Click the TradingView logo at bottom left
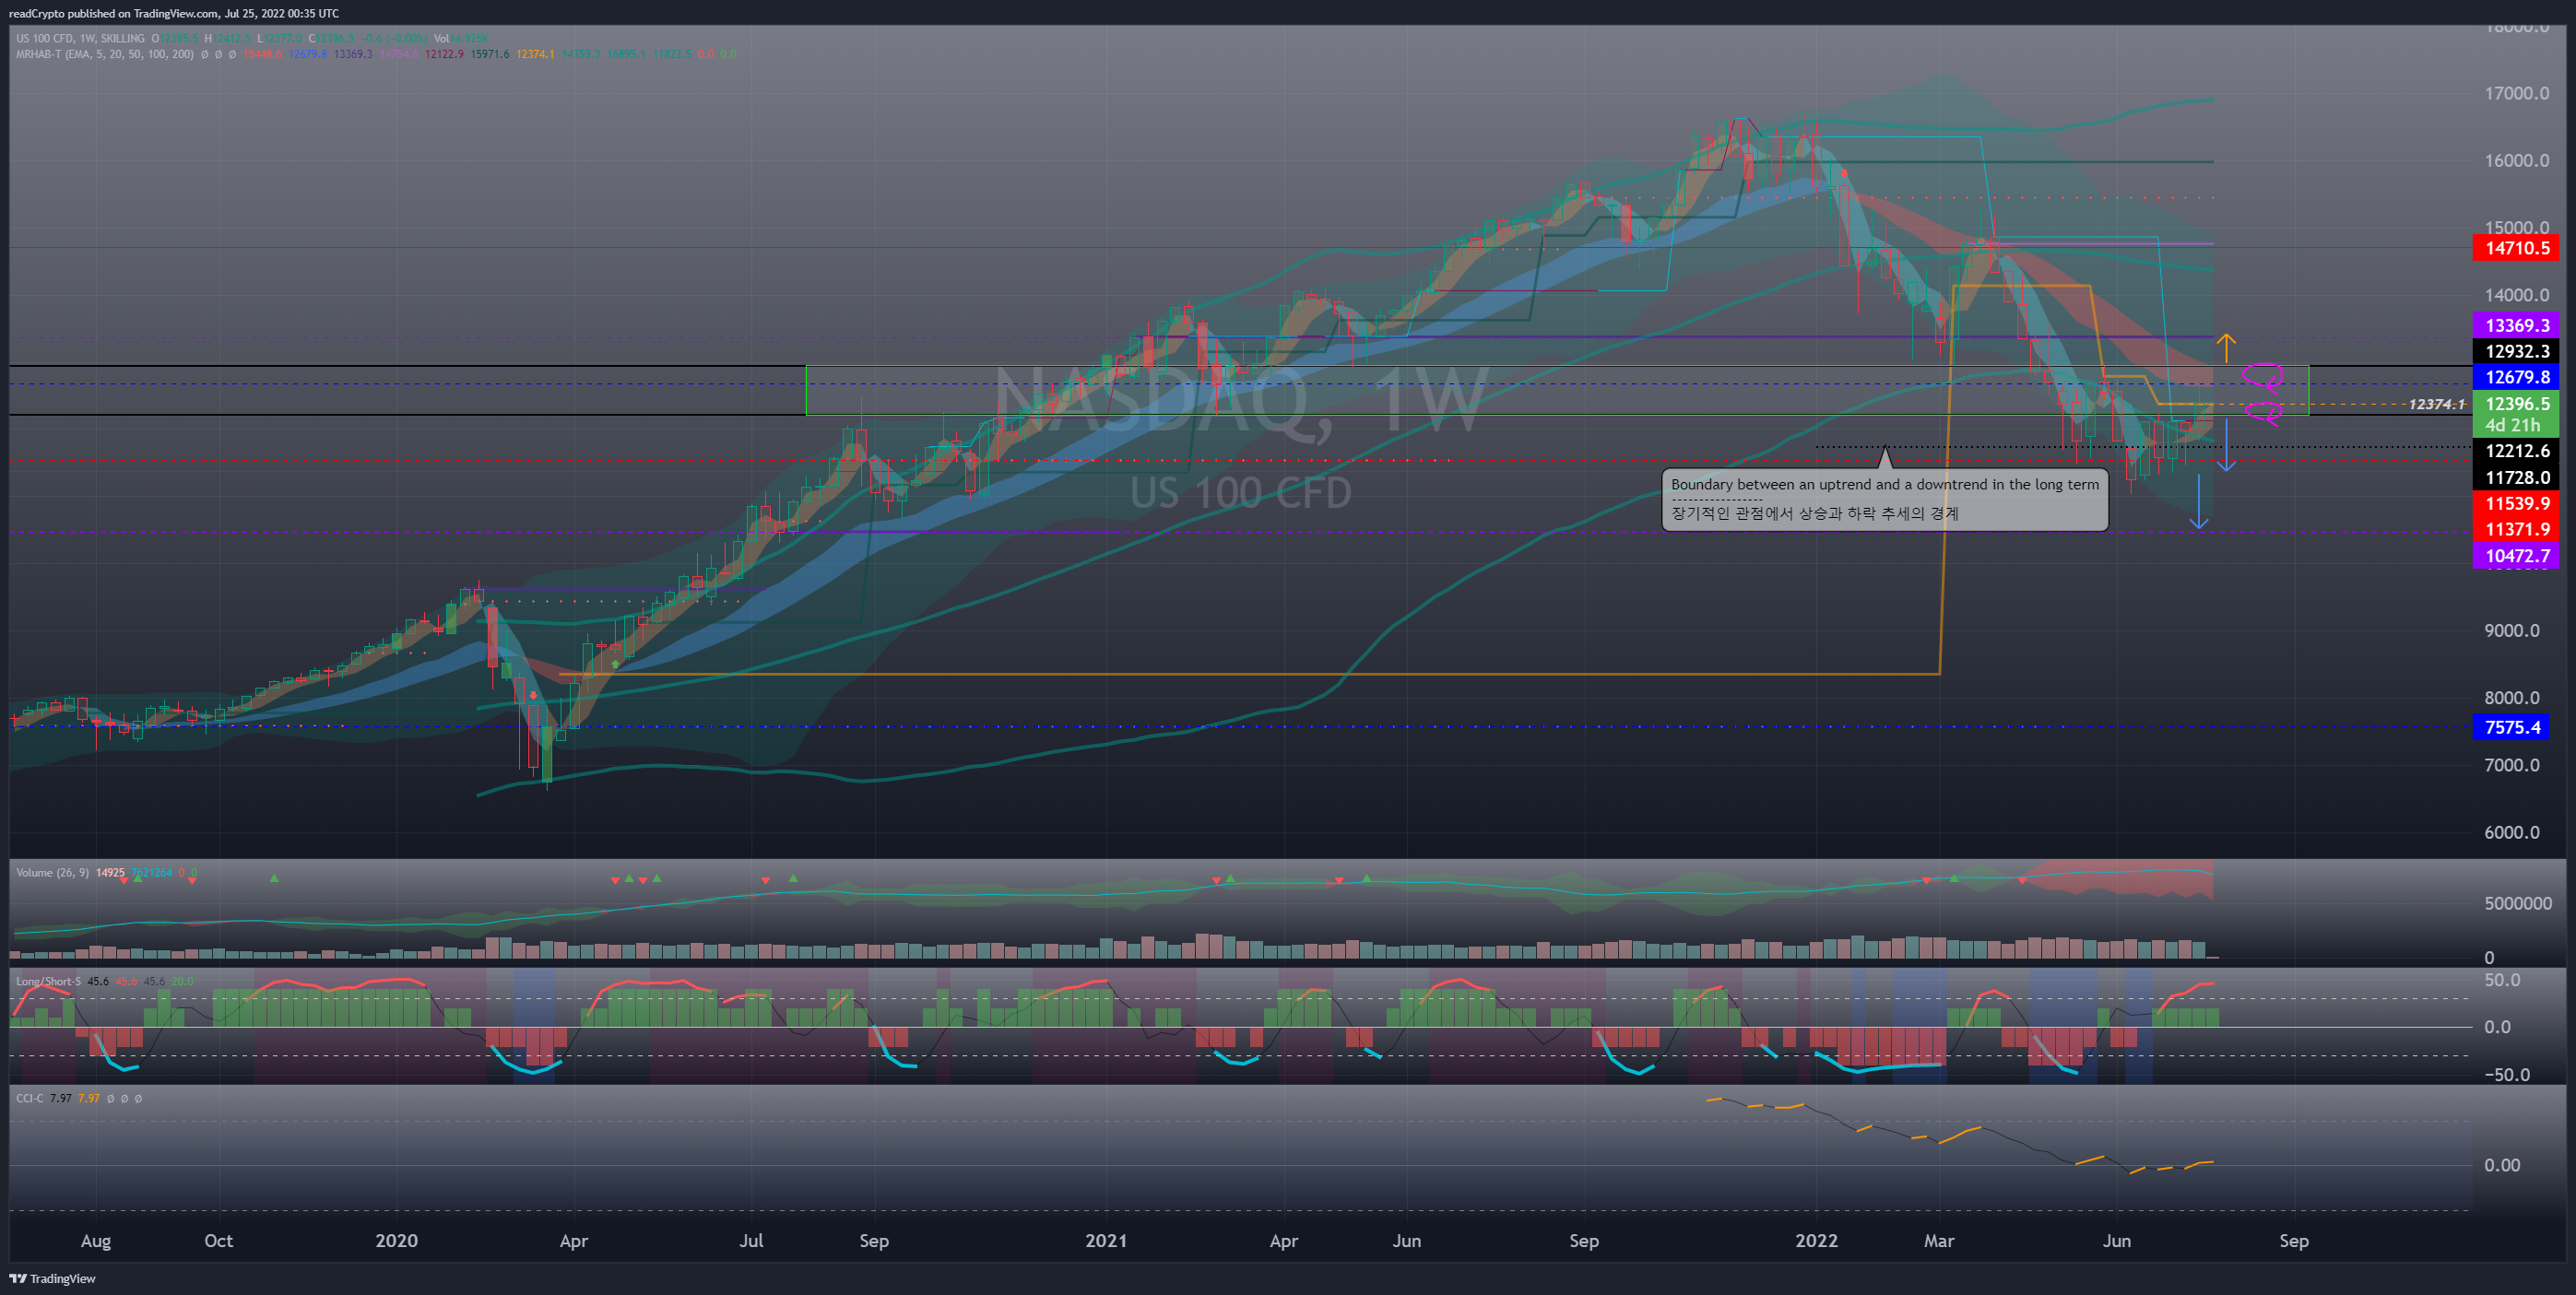2576x1295 pixels. click(52, 1278)
